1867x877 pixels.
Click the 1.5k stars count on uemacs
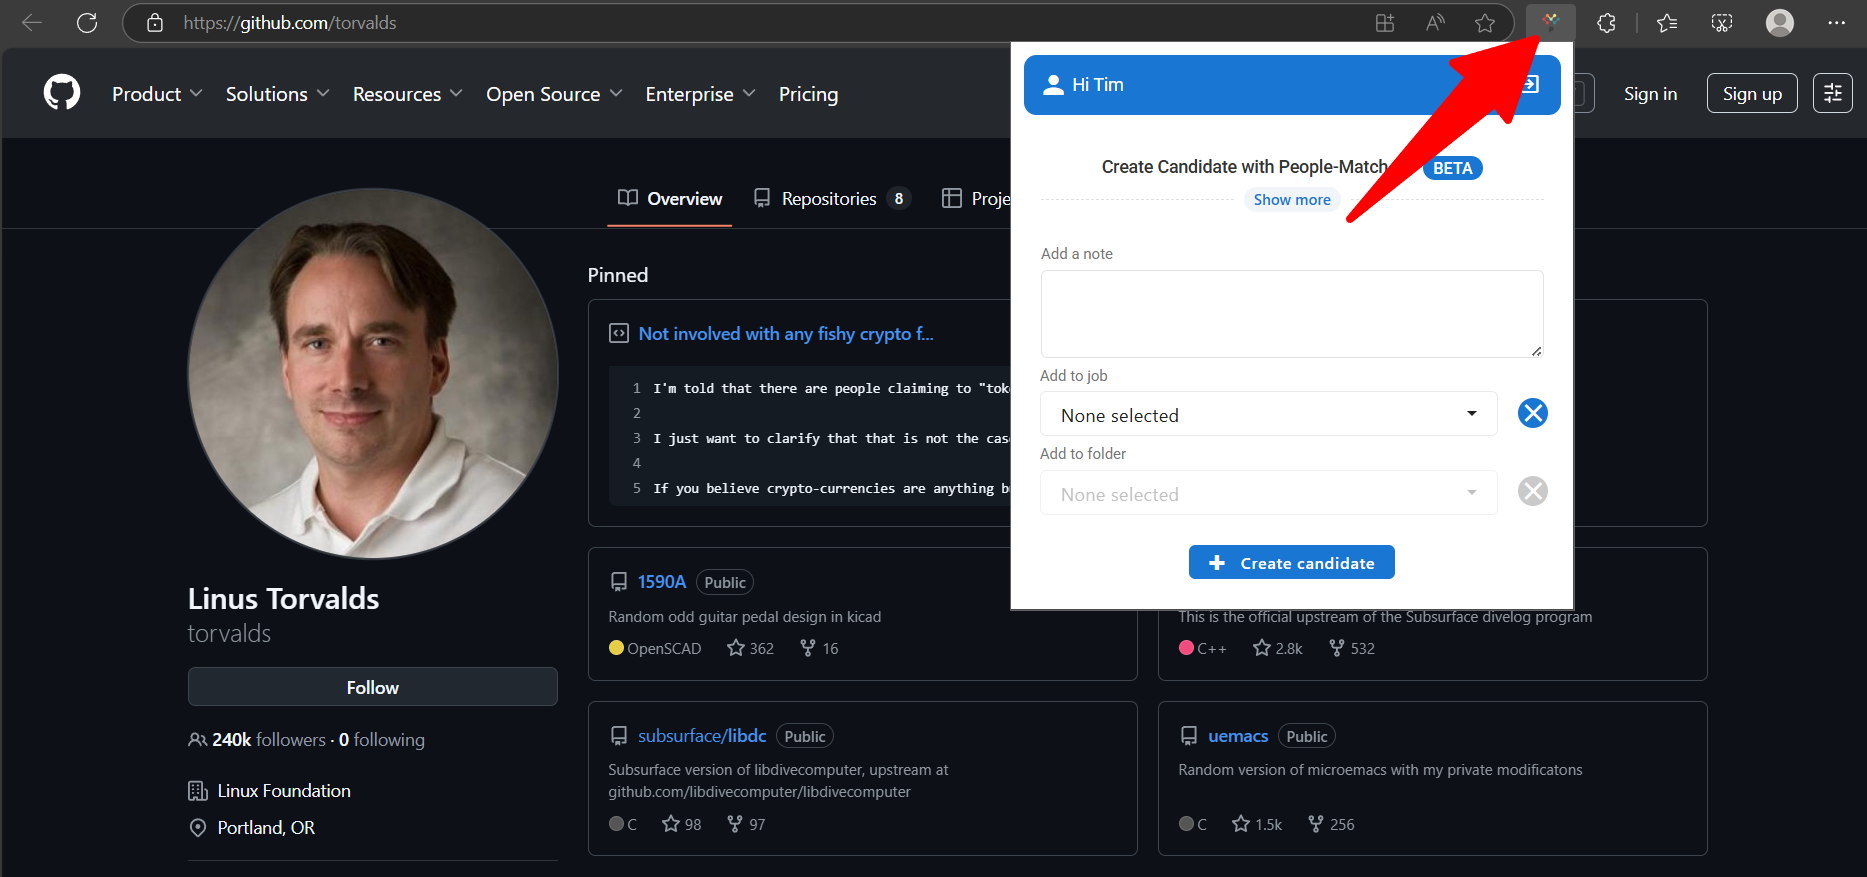click(x=1257, y=824)
